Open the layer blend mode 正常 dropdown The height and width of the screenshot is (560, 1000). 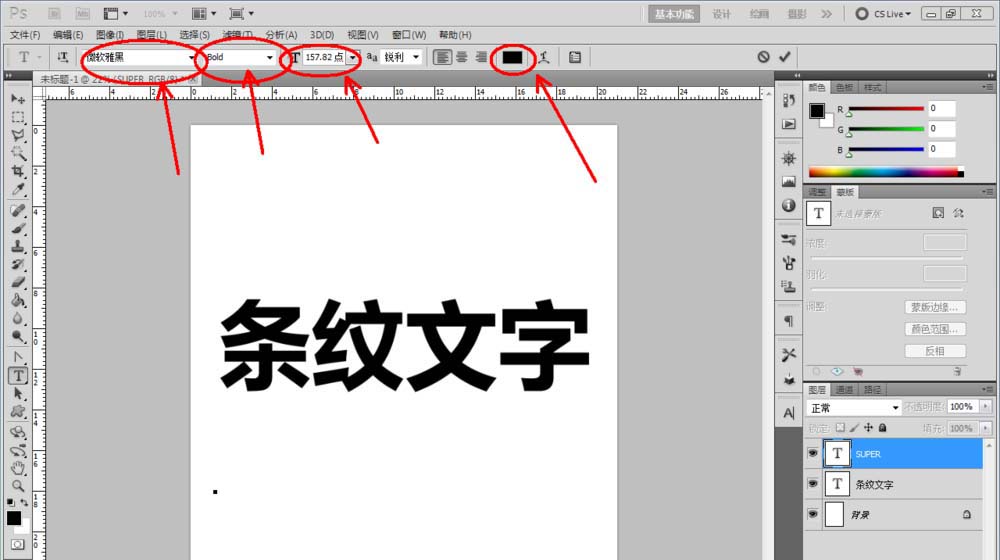click(854, 408)
